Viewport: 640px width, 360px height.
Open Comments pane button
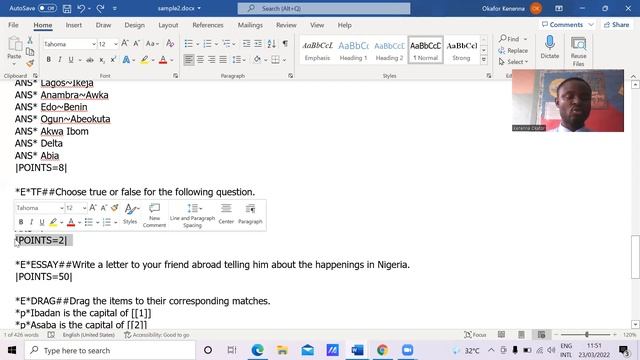pos(567,25)
